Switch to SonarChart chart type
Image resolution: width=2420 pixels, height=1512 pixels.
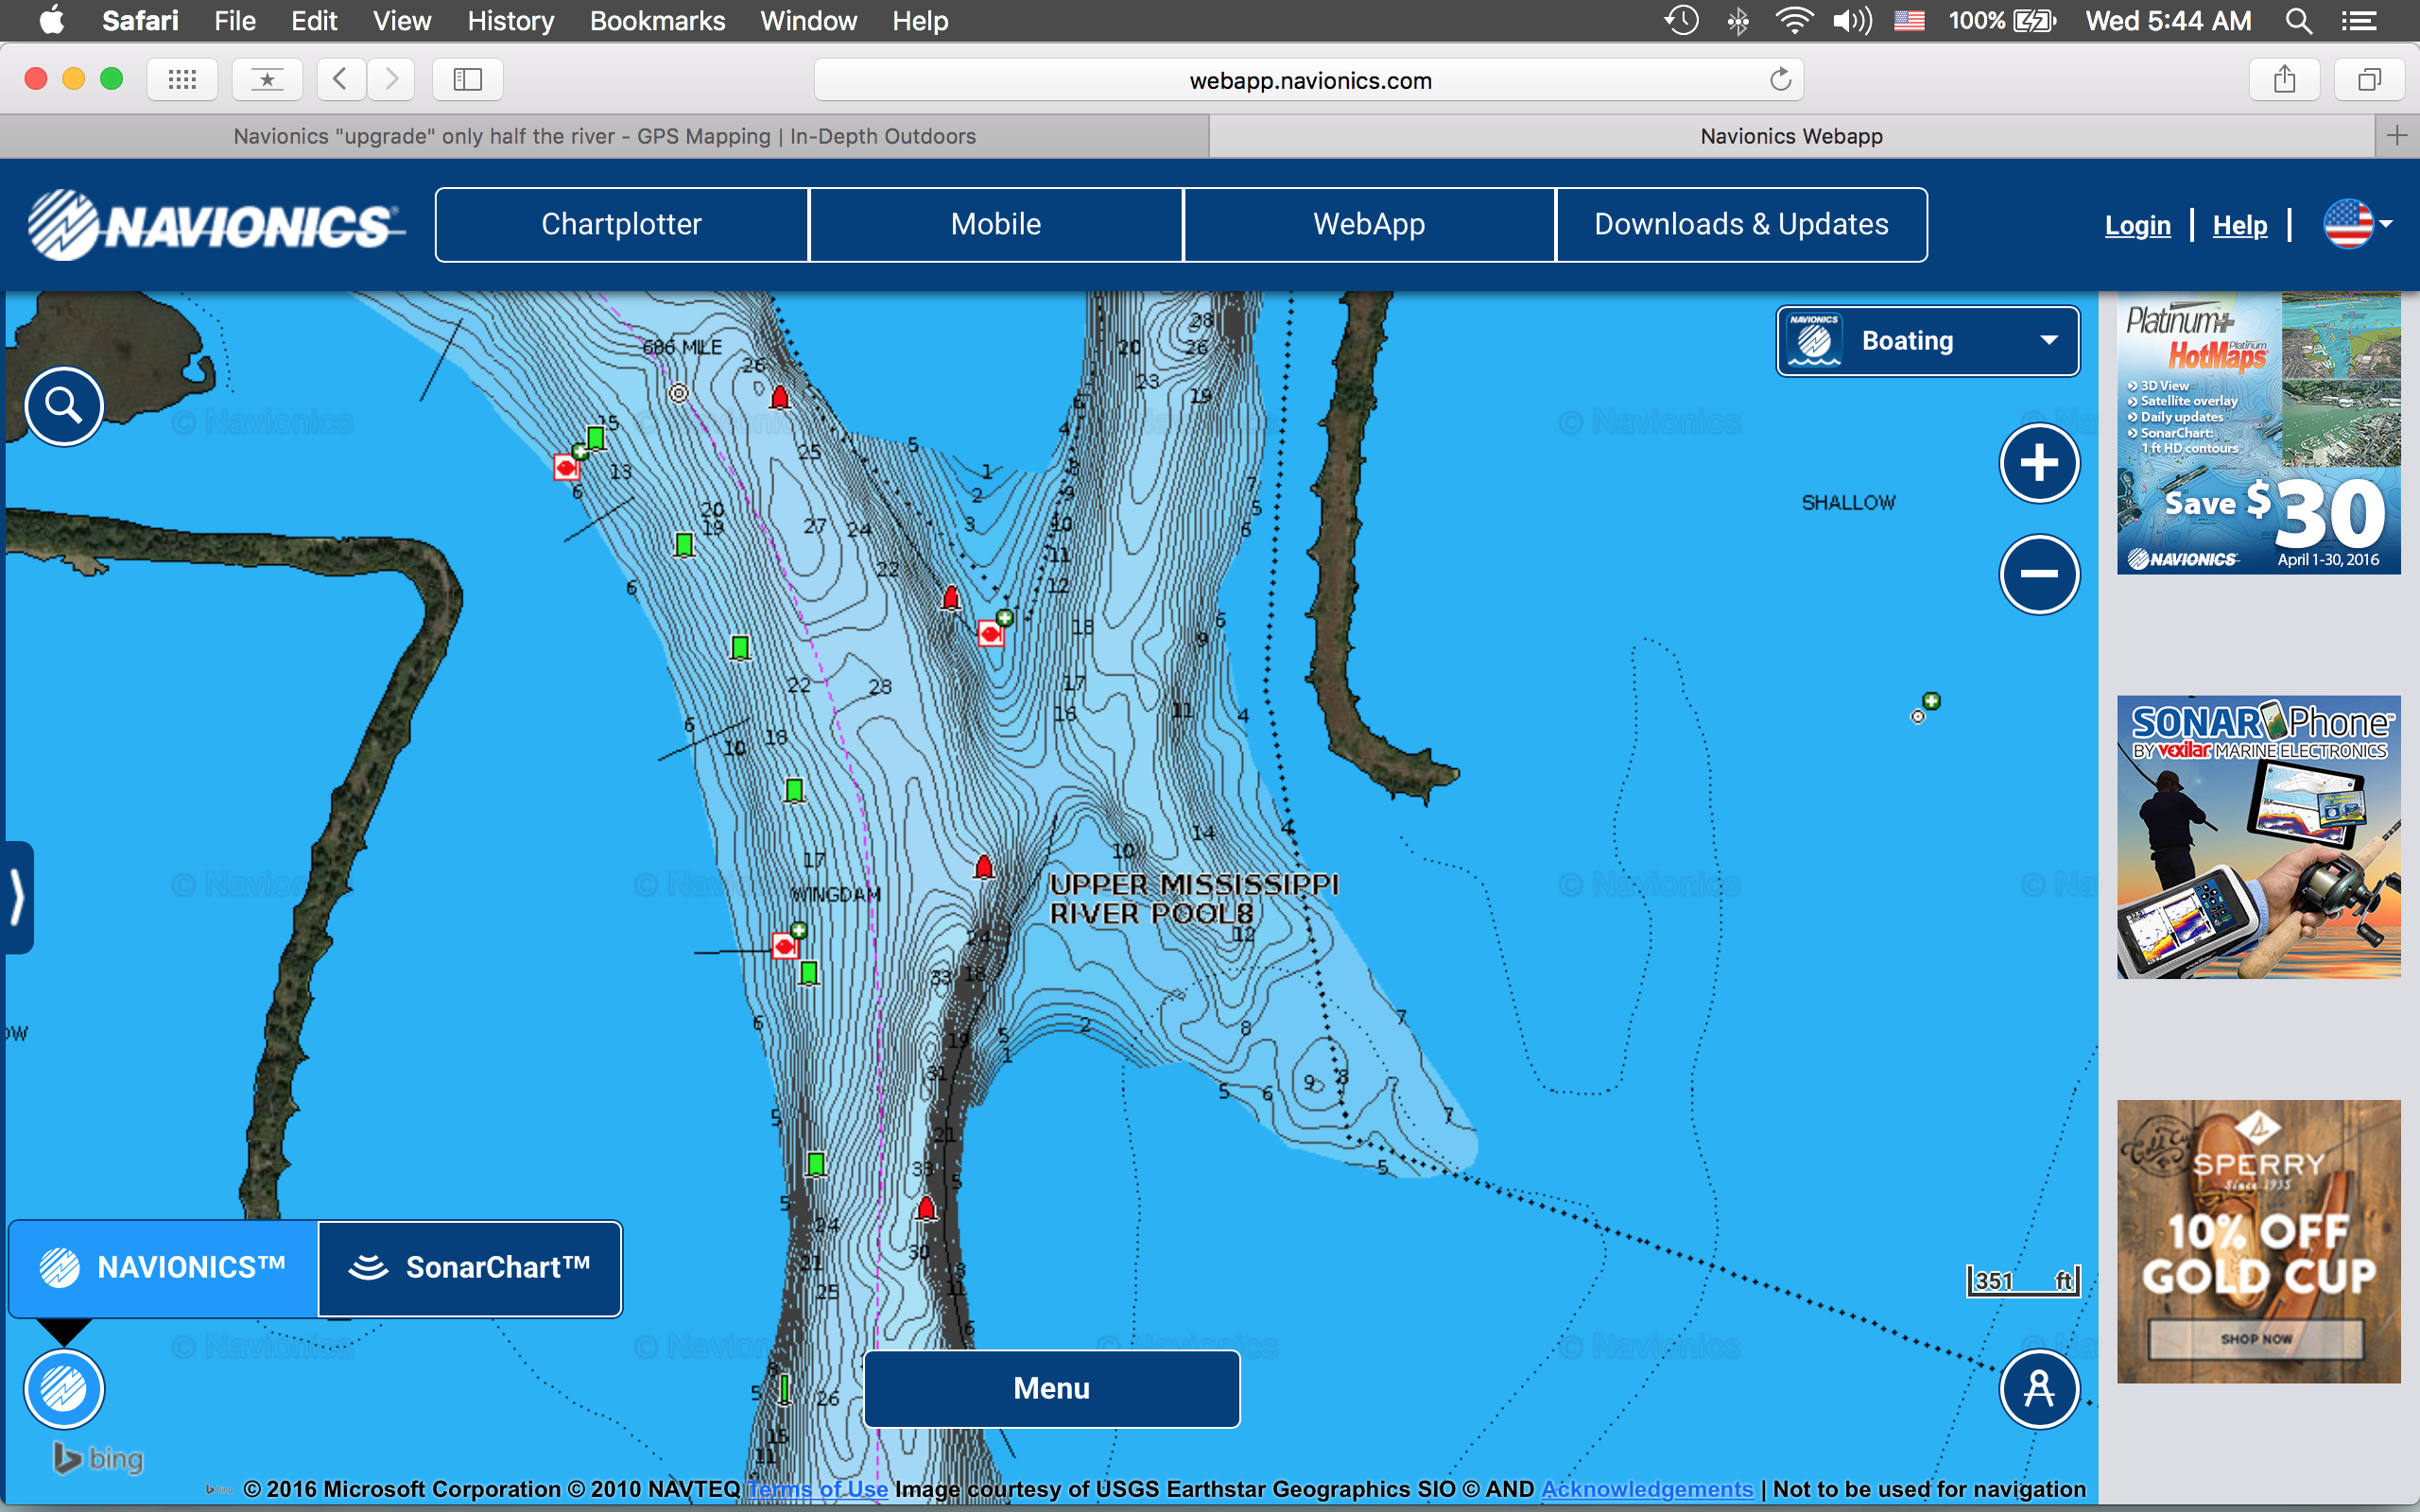coord(470,1268)
